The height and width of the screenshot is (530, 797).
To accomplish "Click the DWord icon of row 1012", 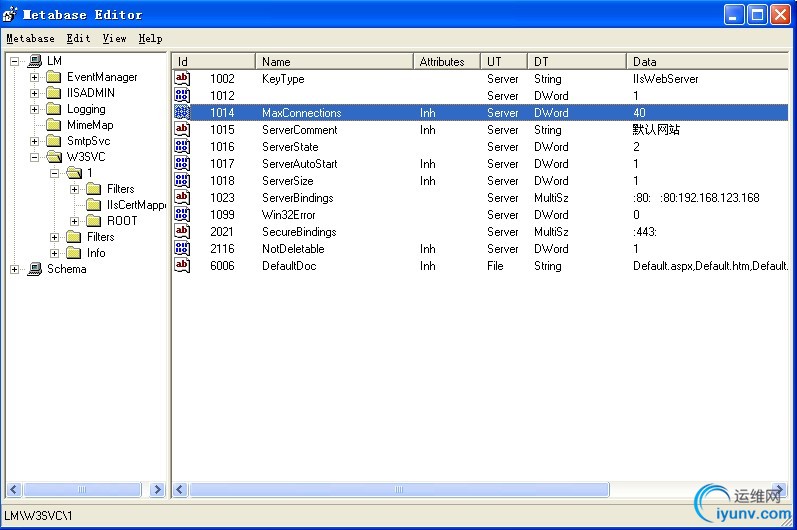I will pyautogui.click(x=182, y=96).
